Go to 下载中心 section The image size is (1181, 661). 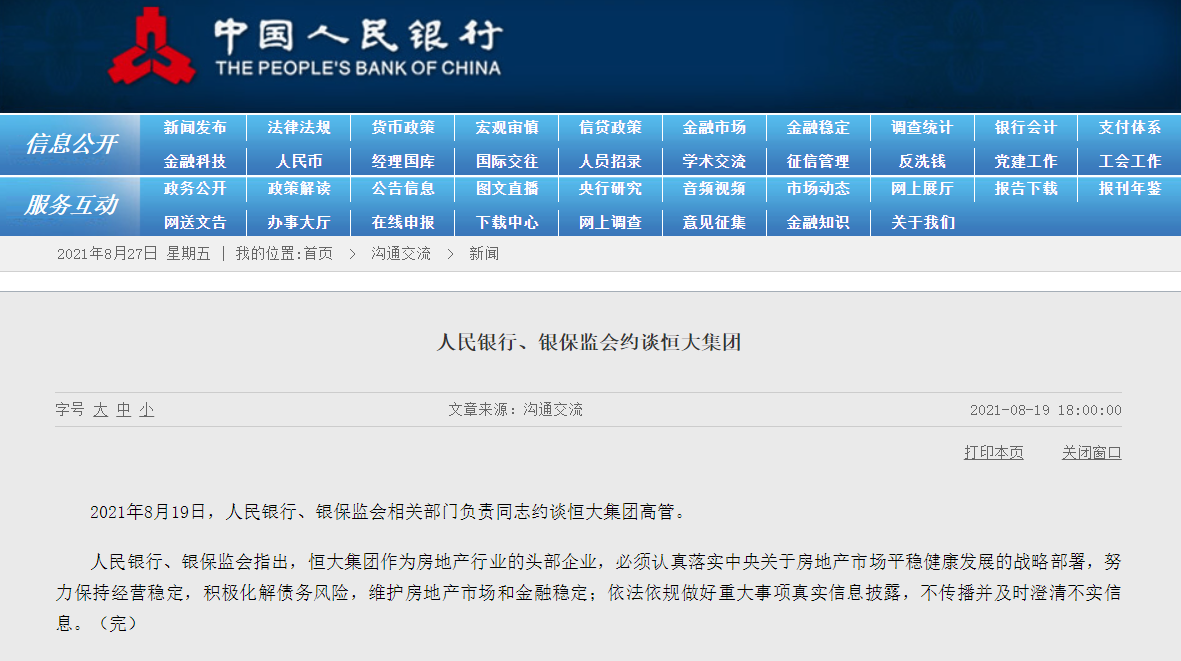[x=507, y=222]
